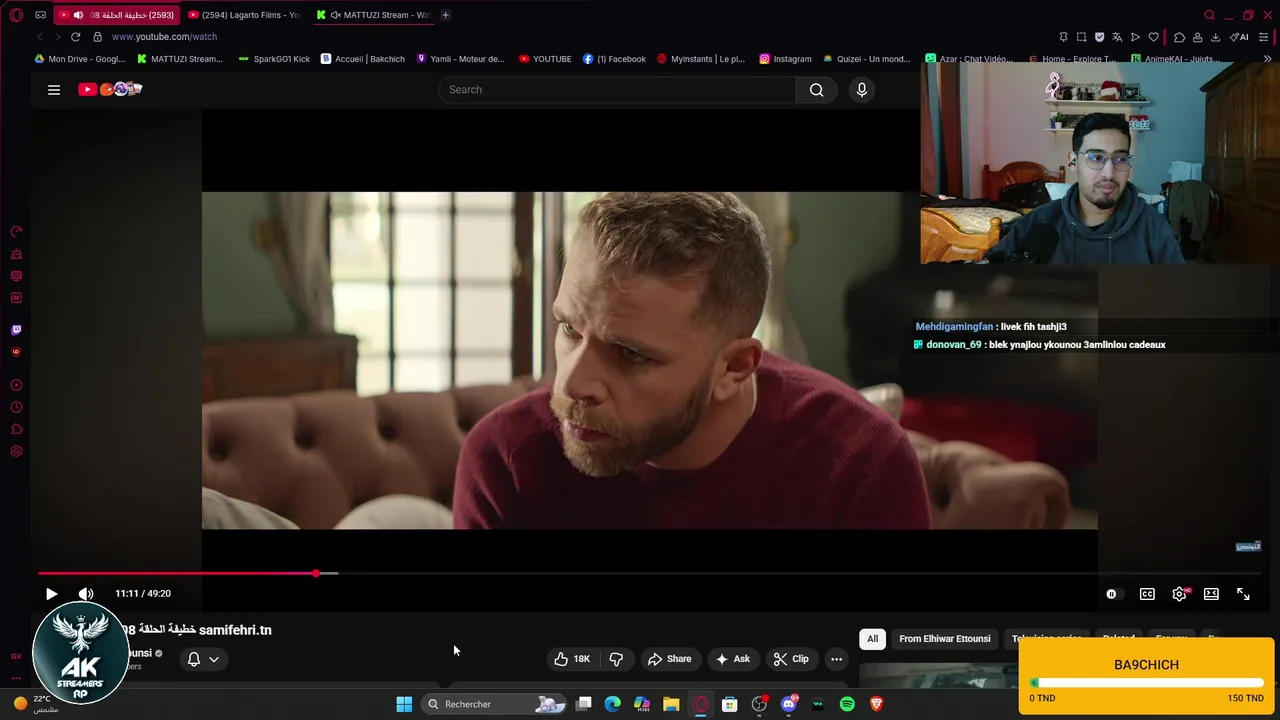View site security lock info
Viewport: 1280px width, 720px height.
pos(97,37)
